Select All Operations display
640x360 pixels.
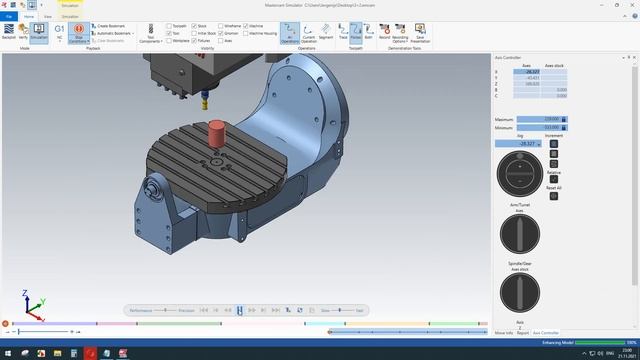[290, 33]
